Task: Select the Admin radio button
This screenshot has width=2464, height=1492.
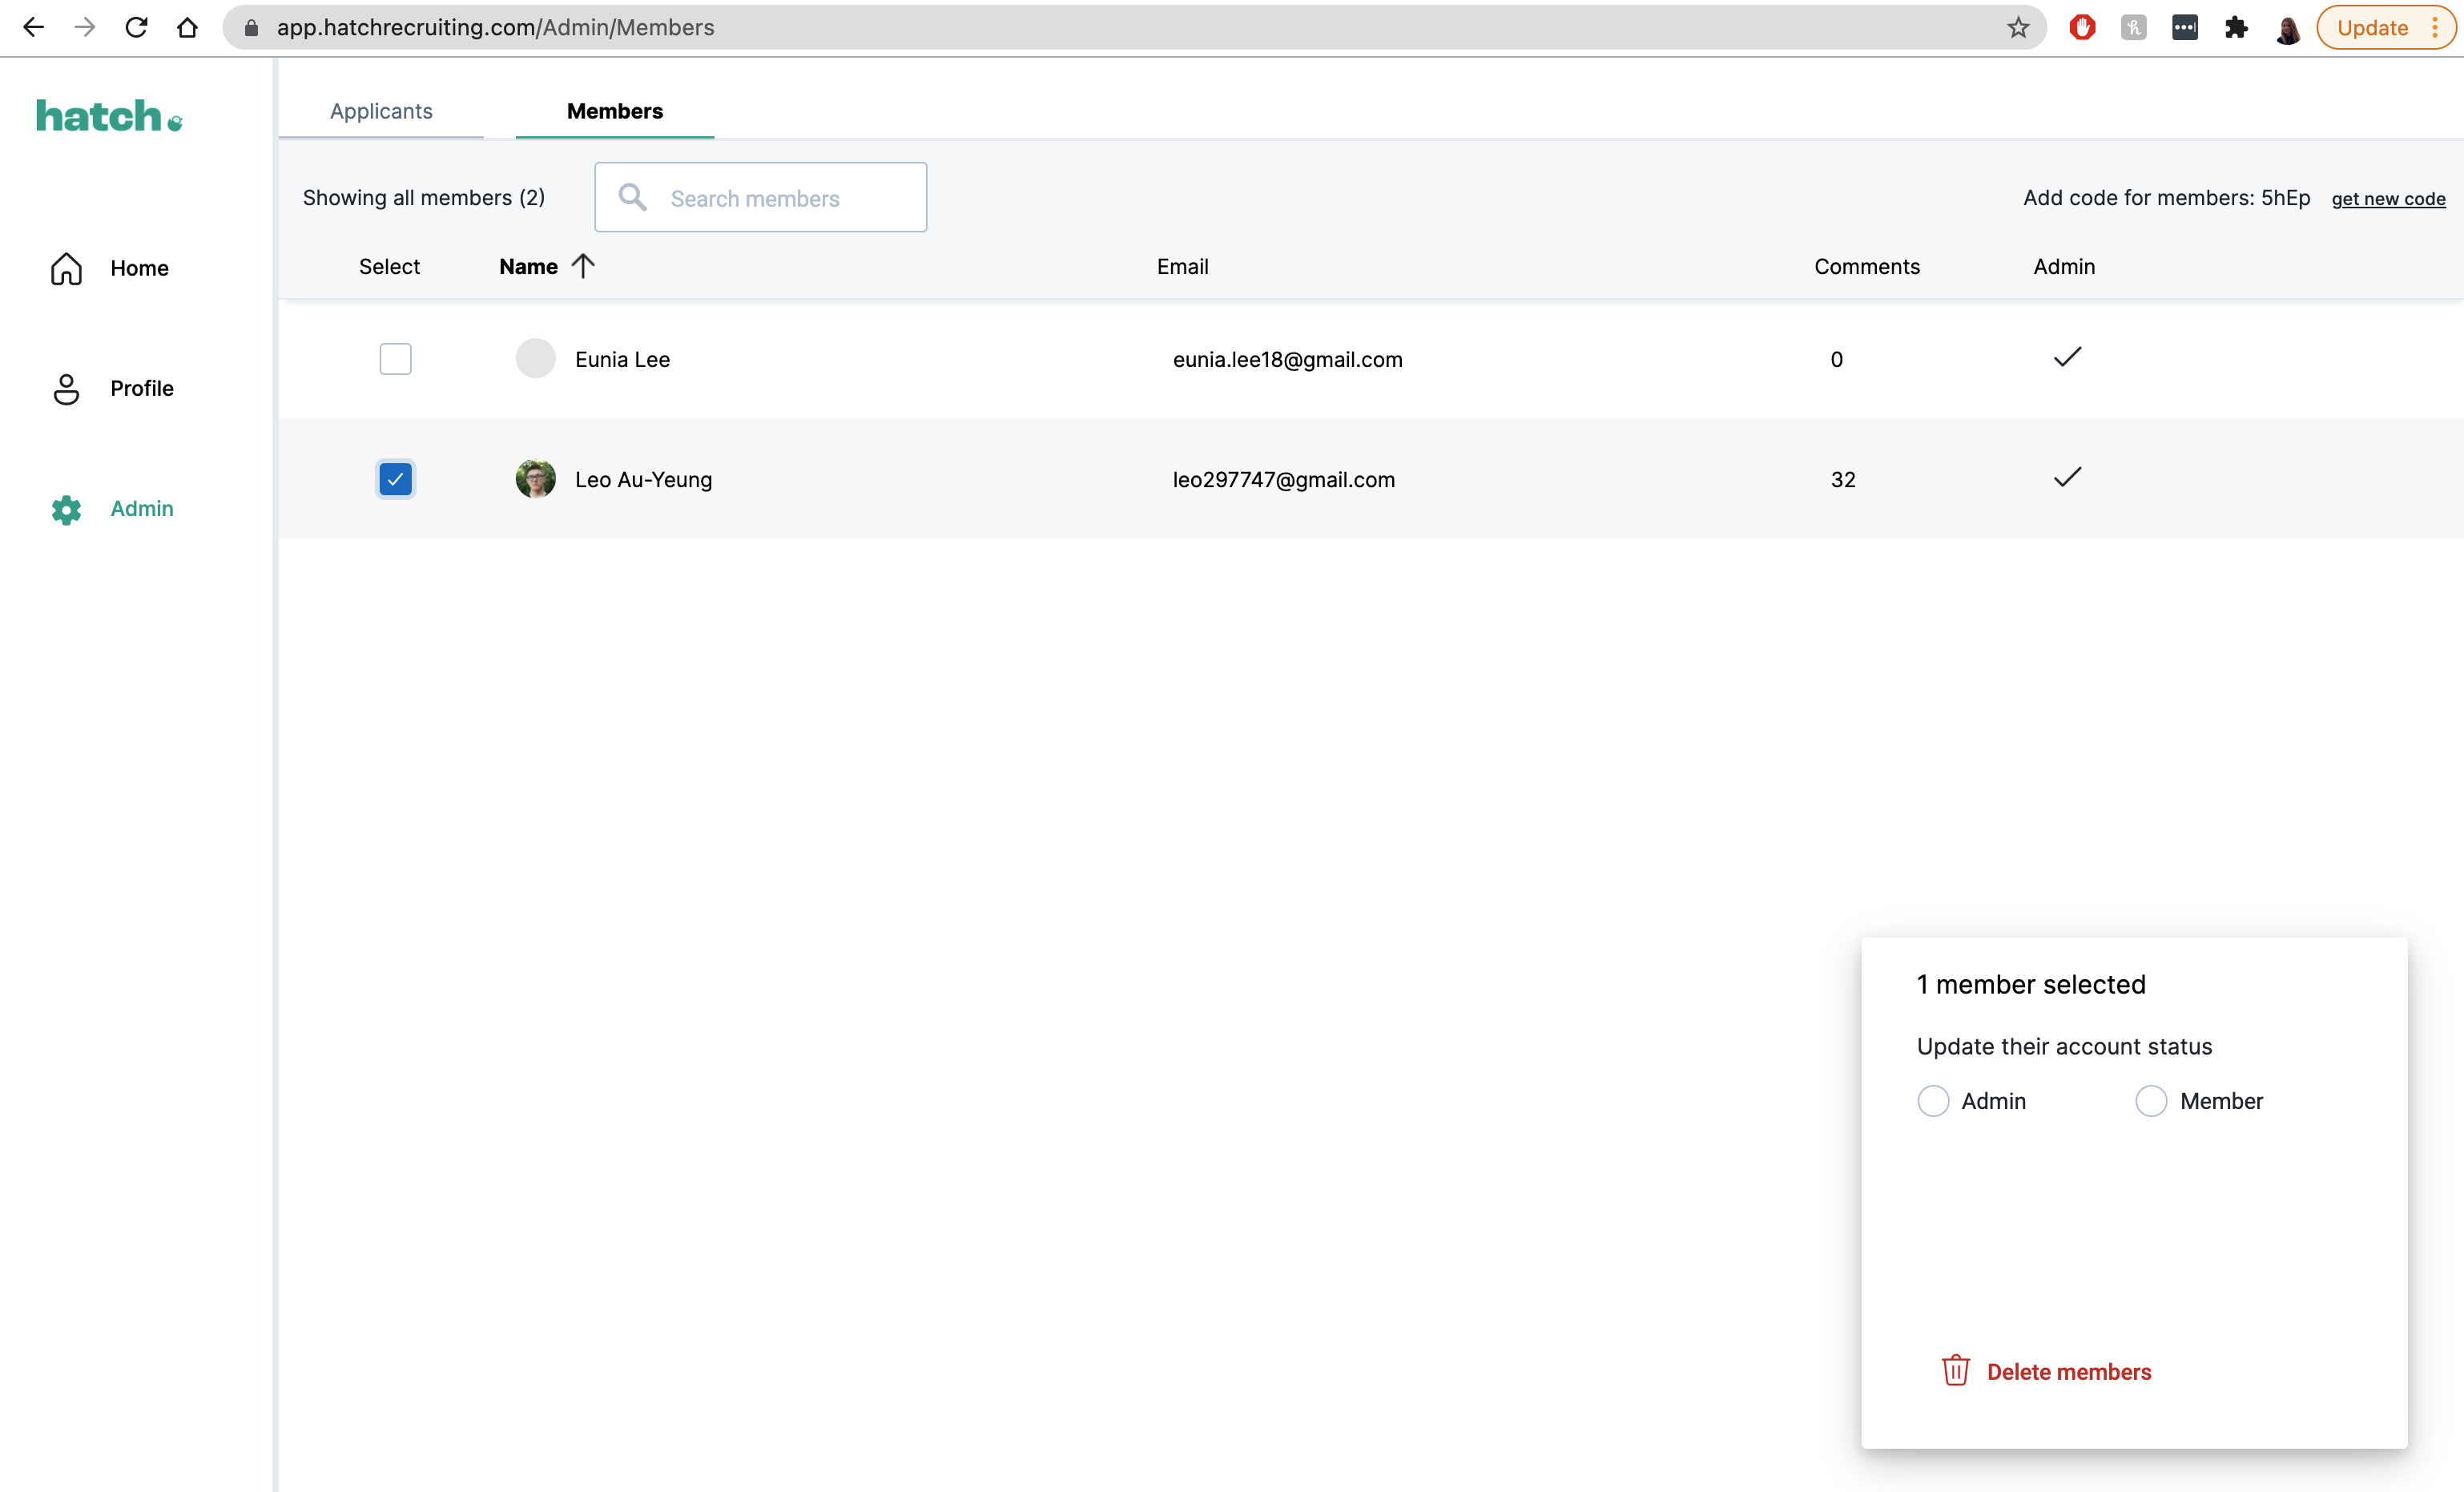Action: (1932, 1100)
